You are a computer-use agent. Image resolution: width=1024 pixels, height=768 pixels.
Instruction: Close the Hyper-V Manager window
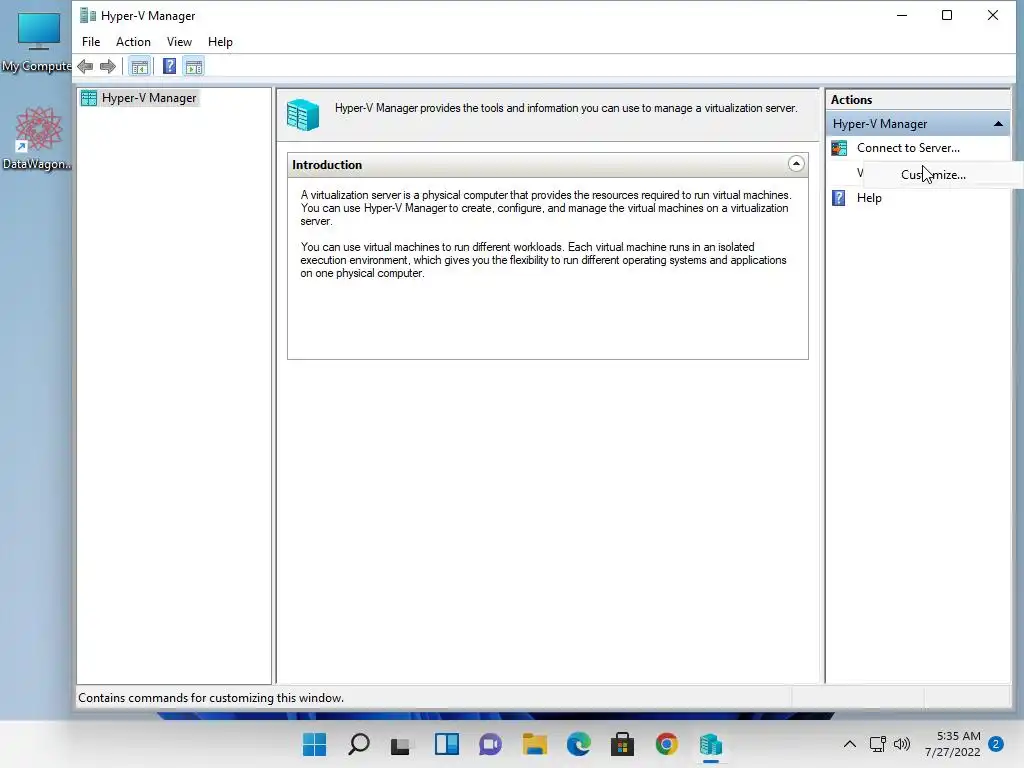993,15
